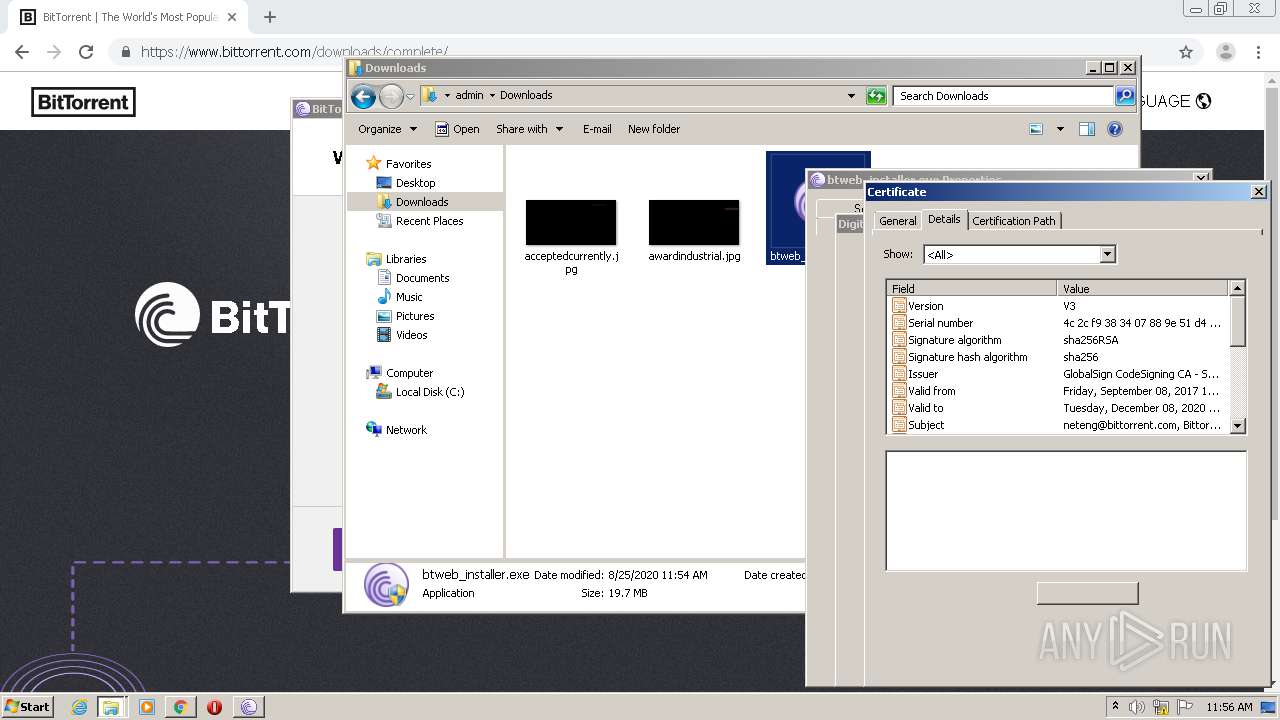The height and width of the screenshot is (720, 1280).
Task: Open Recent Places in navigation pane
Action: 429,221
